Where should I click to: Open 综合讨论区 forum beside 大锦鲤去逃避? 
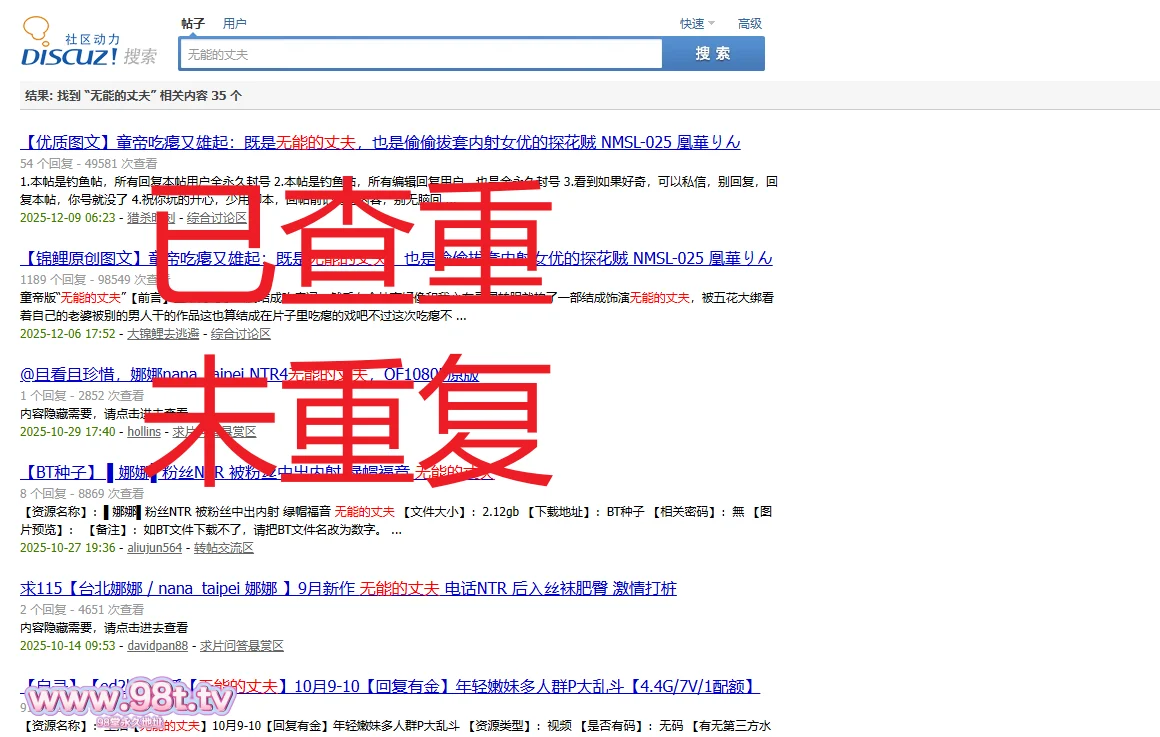[x=241, y=334]
